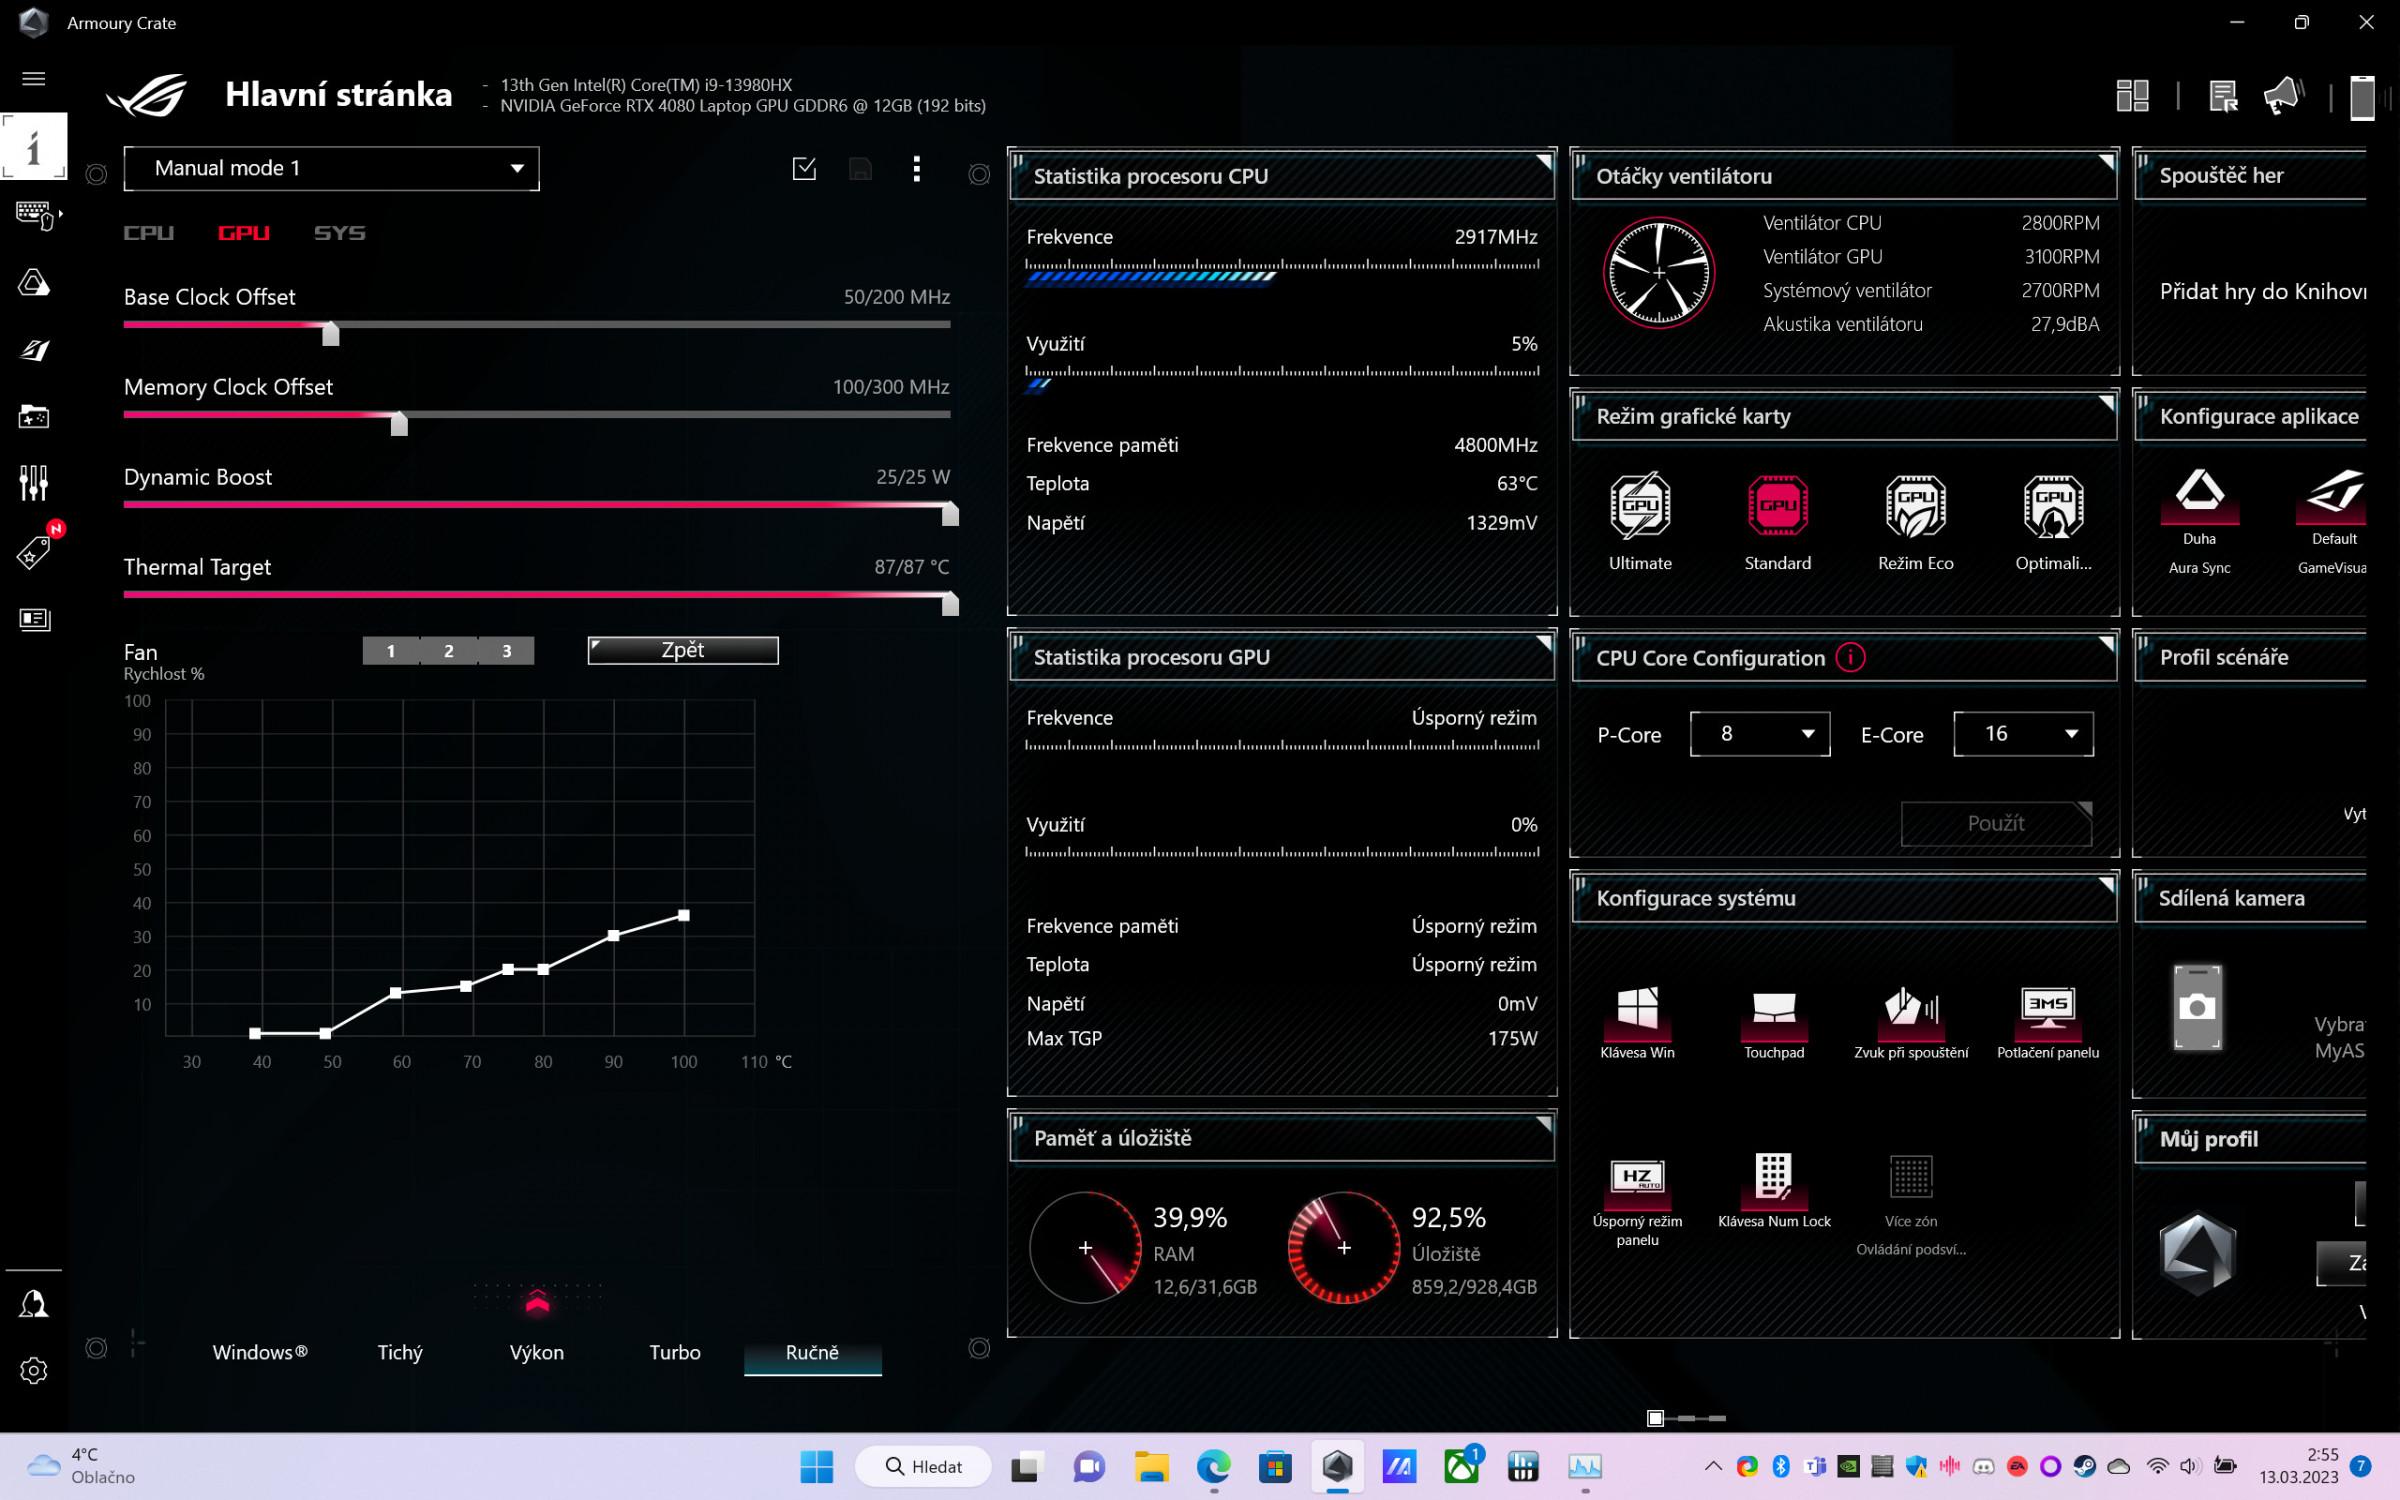Select fan curve preset 2

coord(449,651)
